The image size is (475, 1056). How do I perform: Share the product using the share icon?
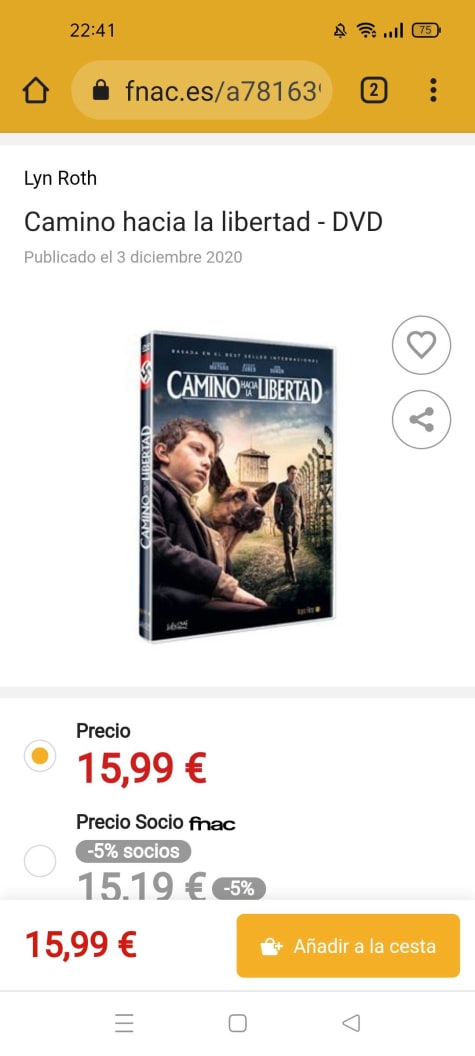pos(421,419)
